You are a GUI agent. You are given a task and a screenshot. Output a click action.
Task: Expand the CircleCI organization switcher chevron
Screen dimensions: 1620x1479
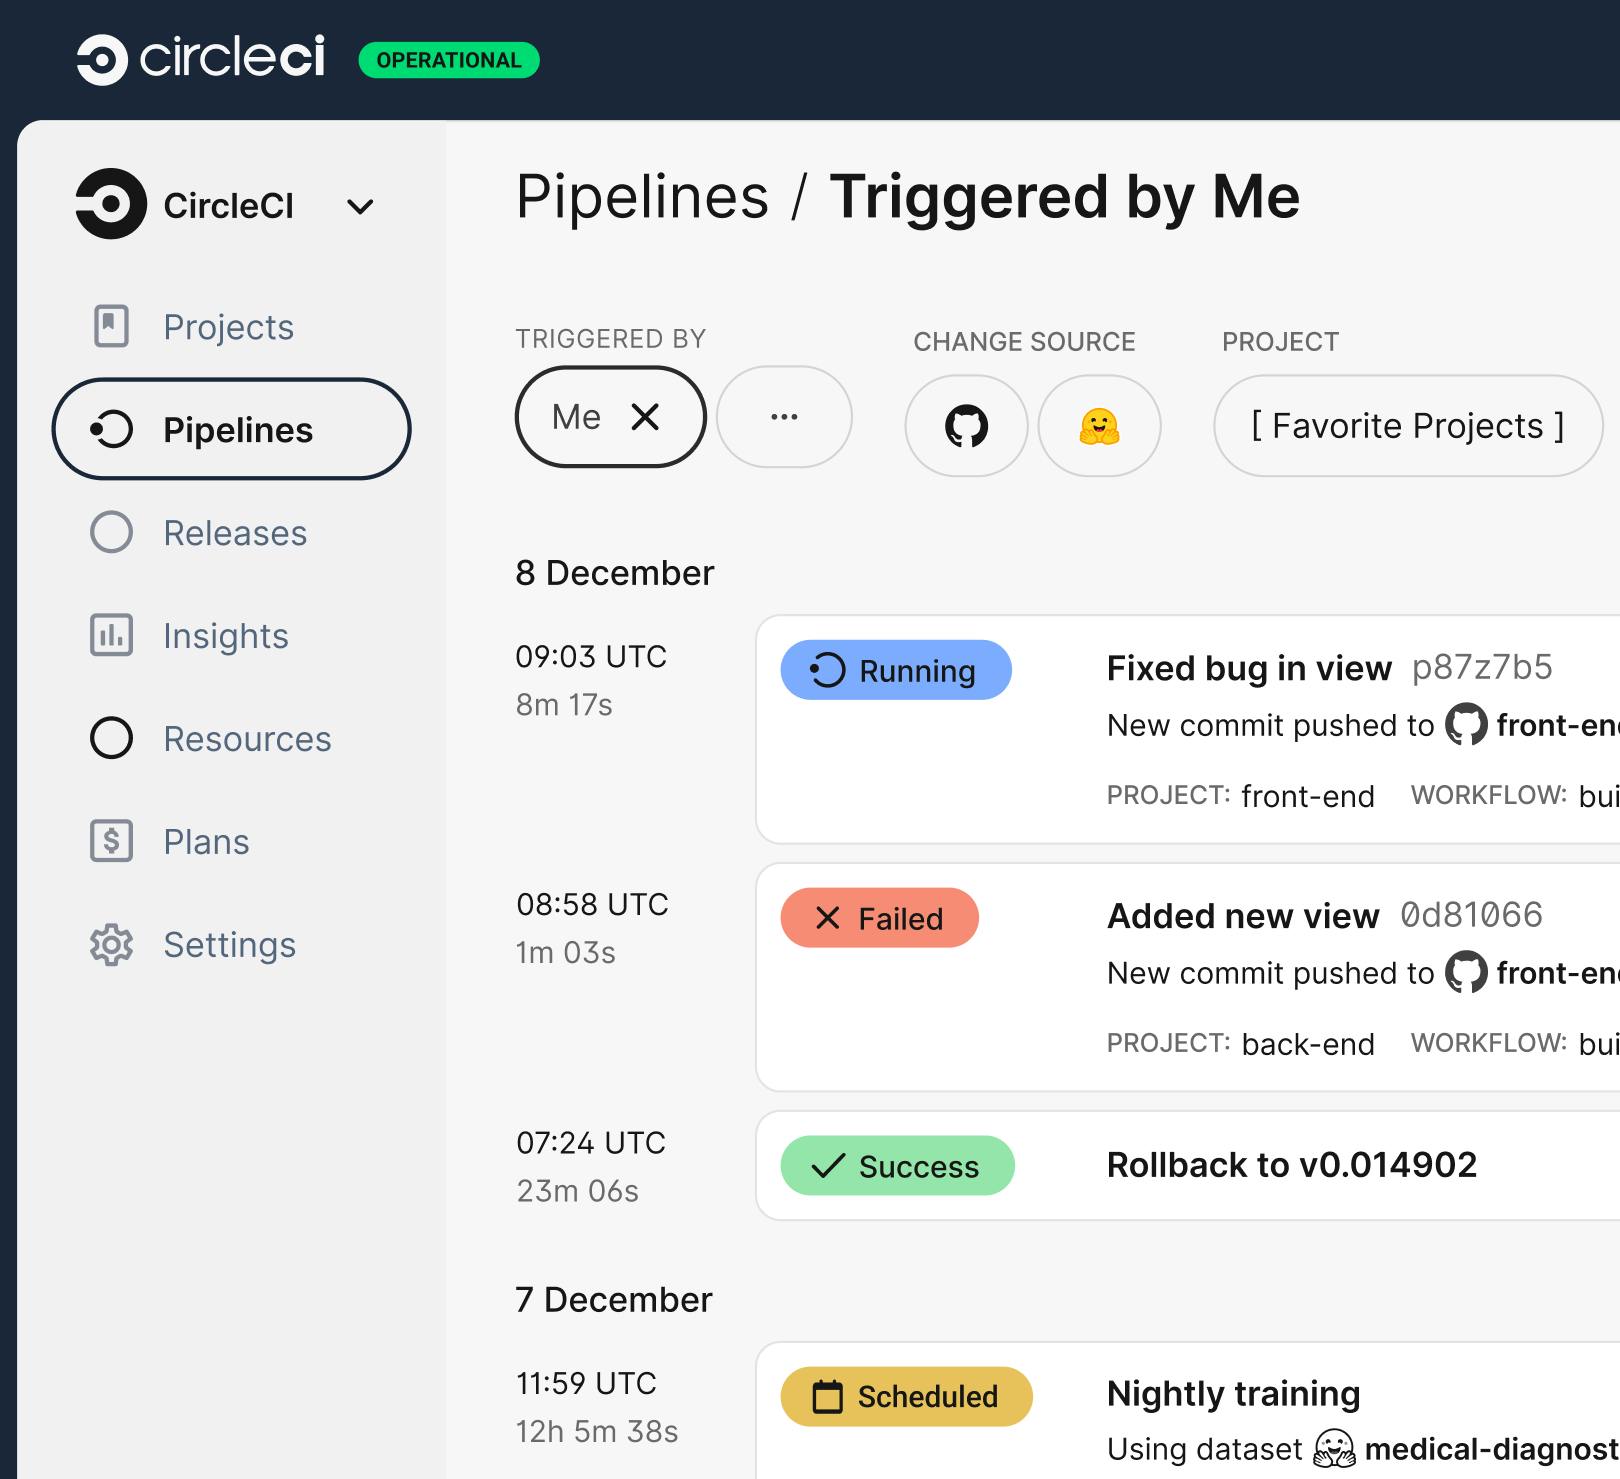[361, 206]
